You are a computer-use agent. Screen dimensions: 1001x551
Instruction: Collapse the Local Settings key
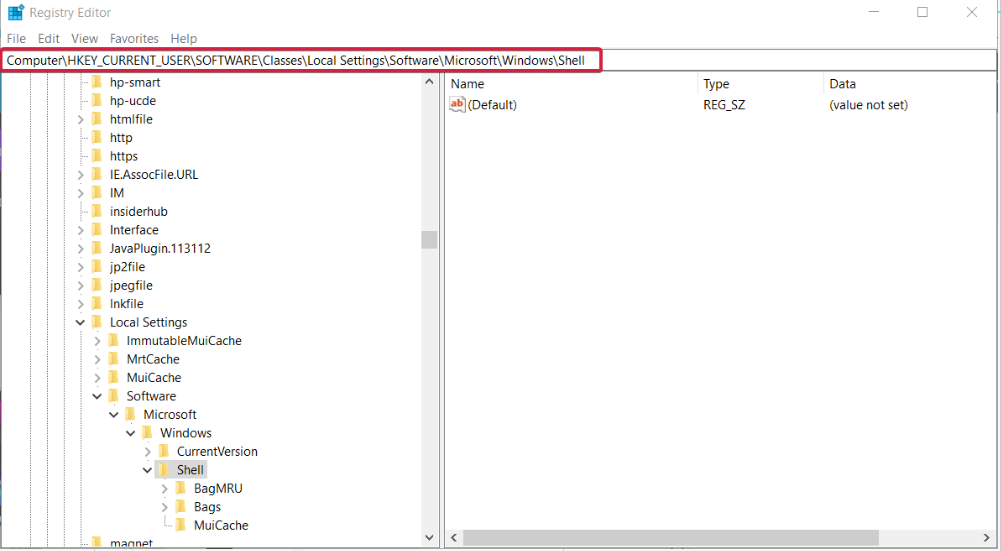coord(80,322)
